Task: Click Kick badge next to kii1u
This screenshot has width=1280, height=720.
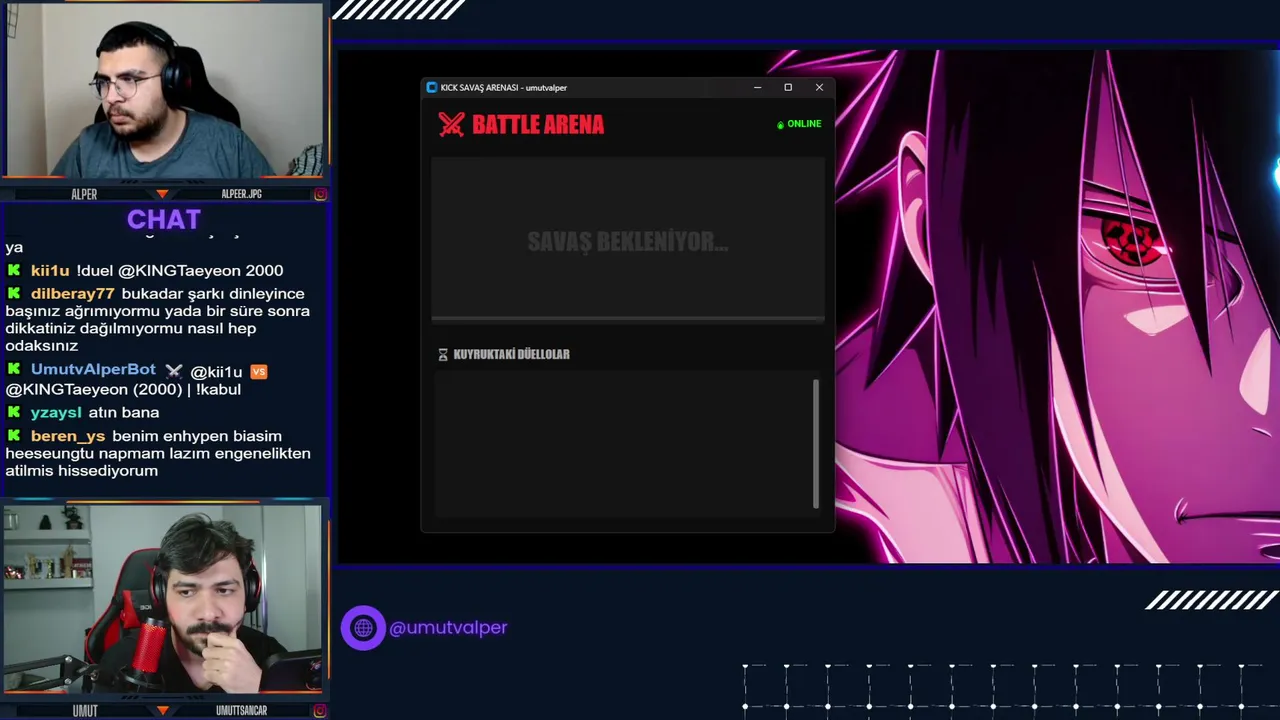Action: tap(14, 270)
